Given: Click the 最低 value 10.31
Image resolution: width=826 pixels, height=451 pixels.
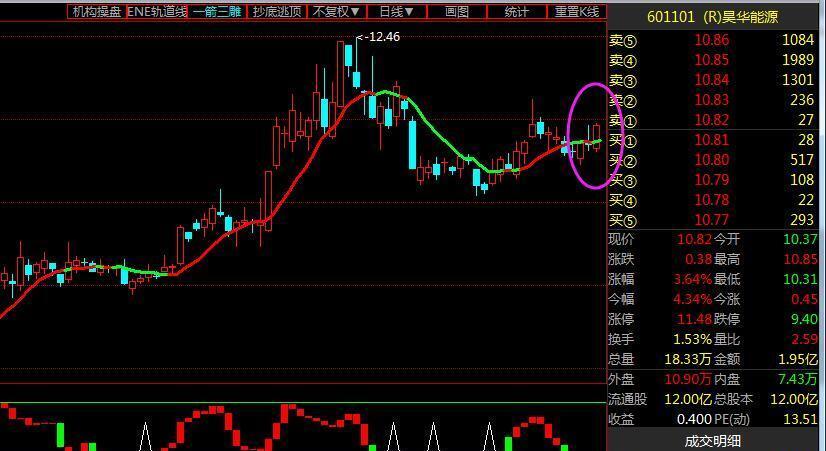Looking at the screenshot, I should (800, 279).
